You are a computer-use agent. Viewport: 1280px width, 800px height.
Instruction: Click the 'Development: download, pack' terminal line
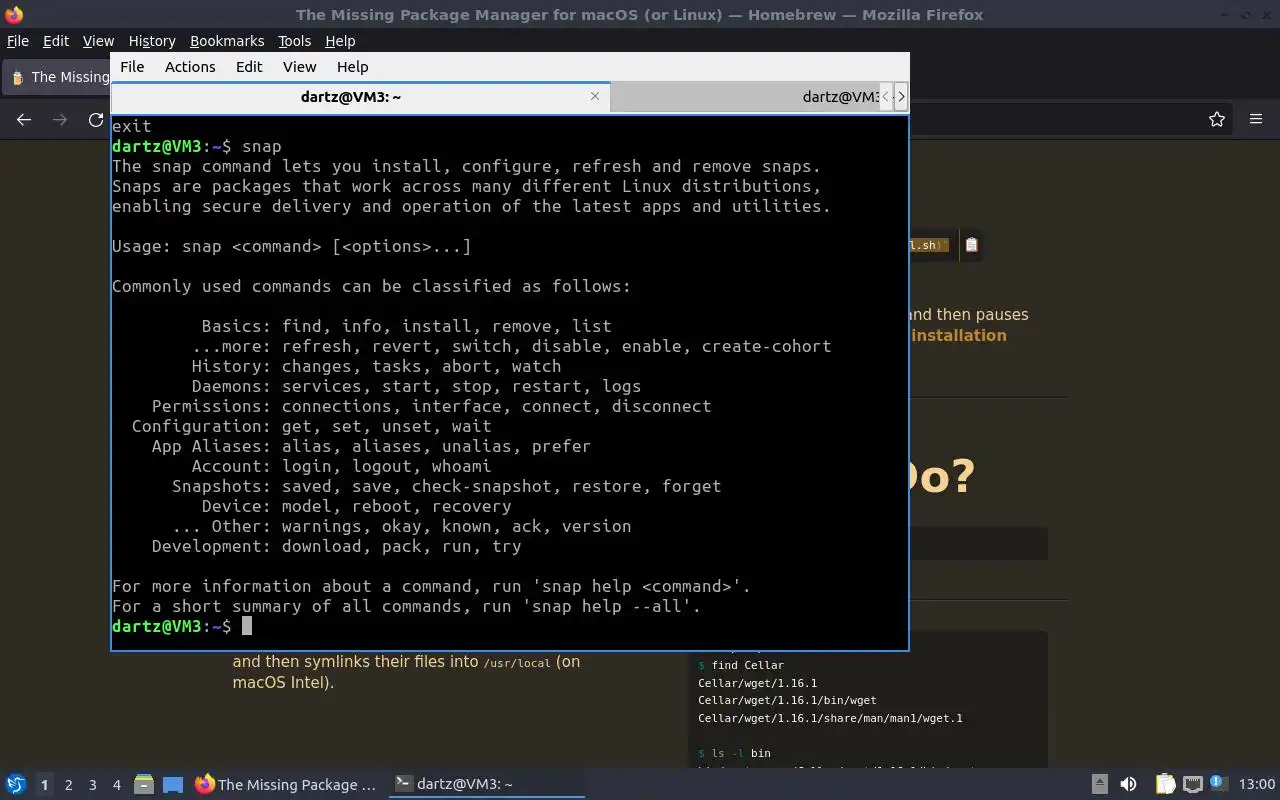click(x=336, y=546)
